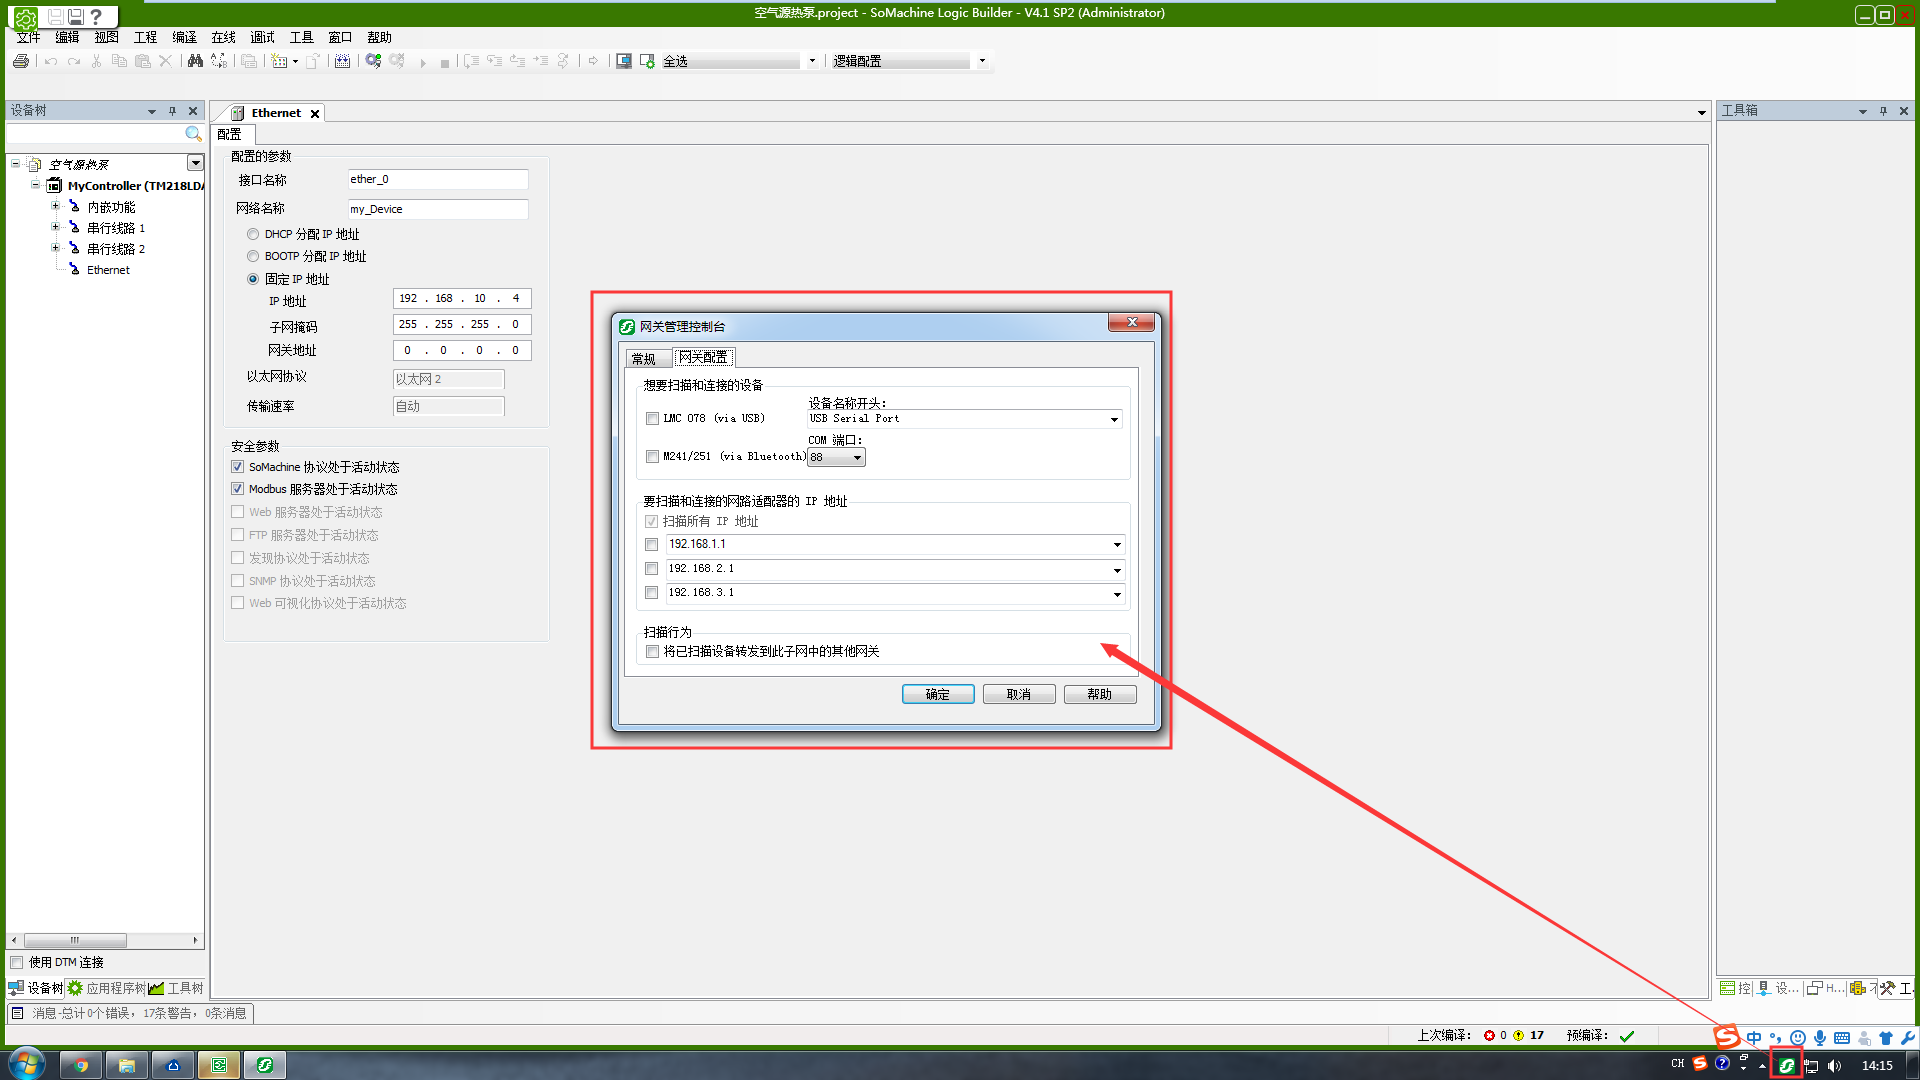Click the Login gear toolbar icon
This screenshot has height=1080, width=1920.
coord(373,61)
